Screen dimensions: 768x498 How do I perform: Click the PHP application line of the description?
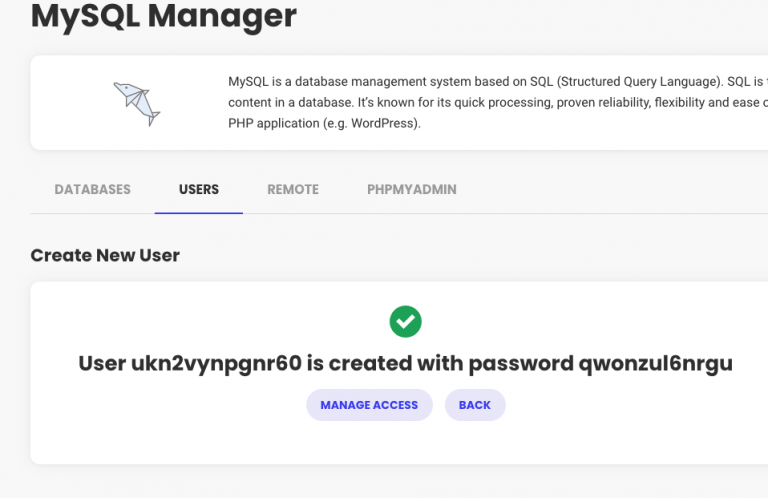coord(324,123)
